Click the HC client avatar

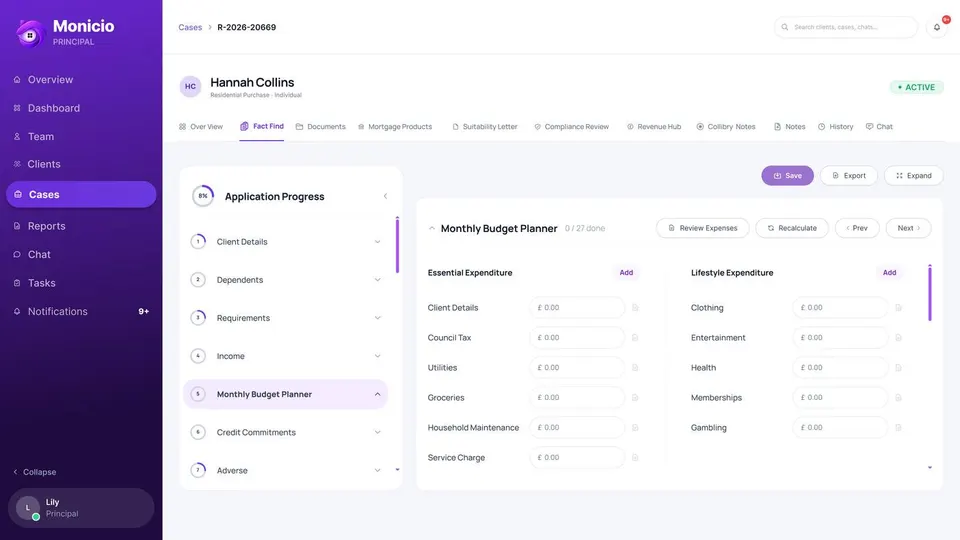point(190,86)
